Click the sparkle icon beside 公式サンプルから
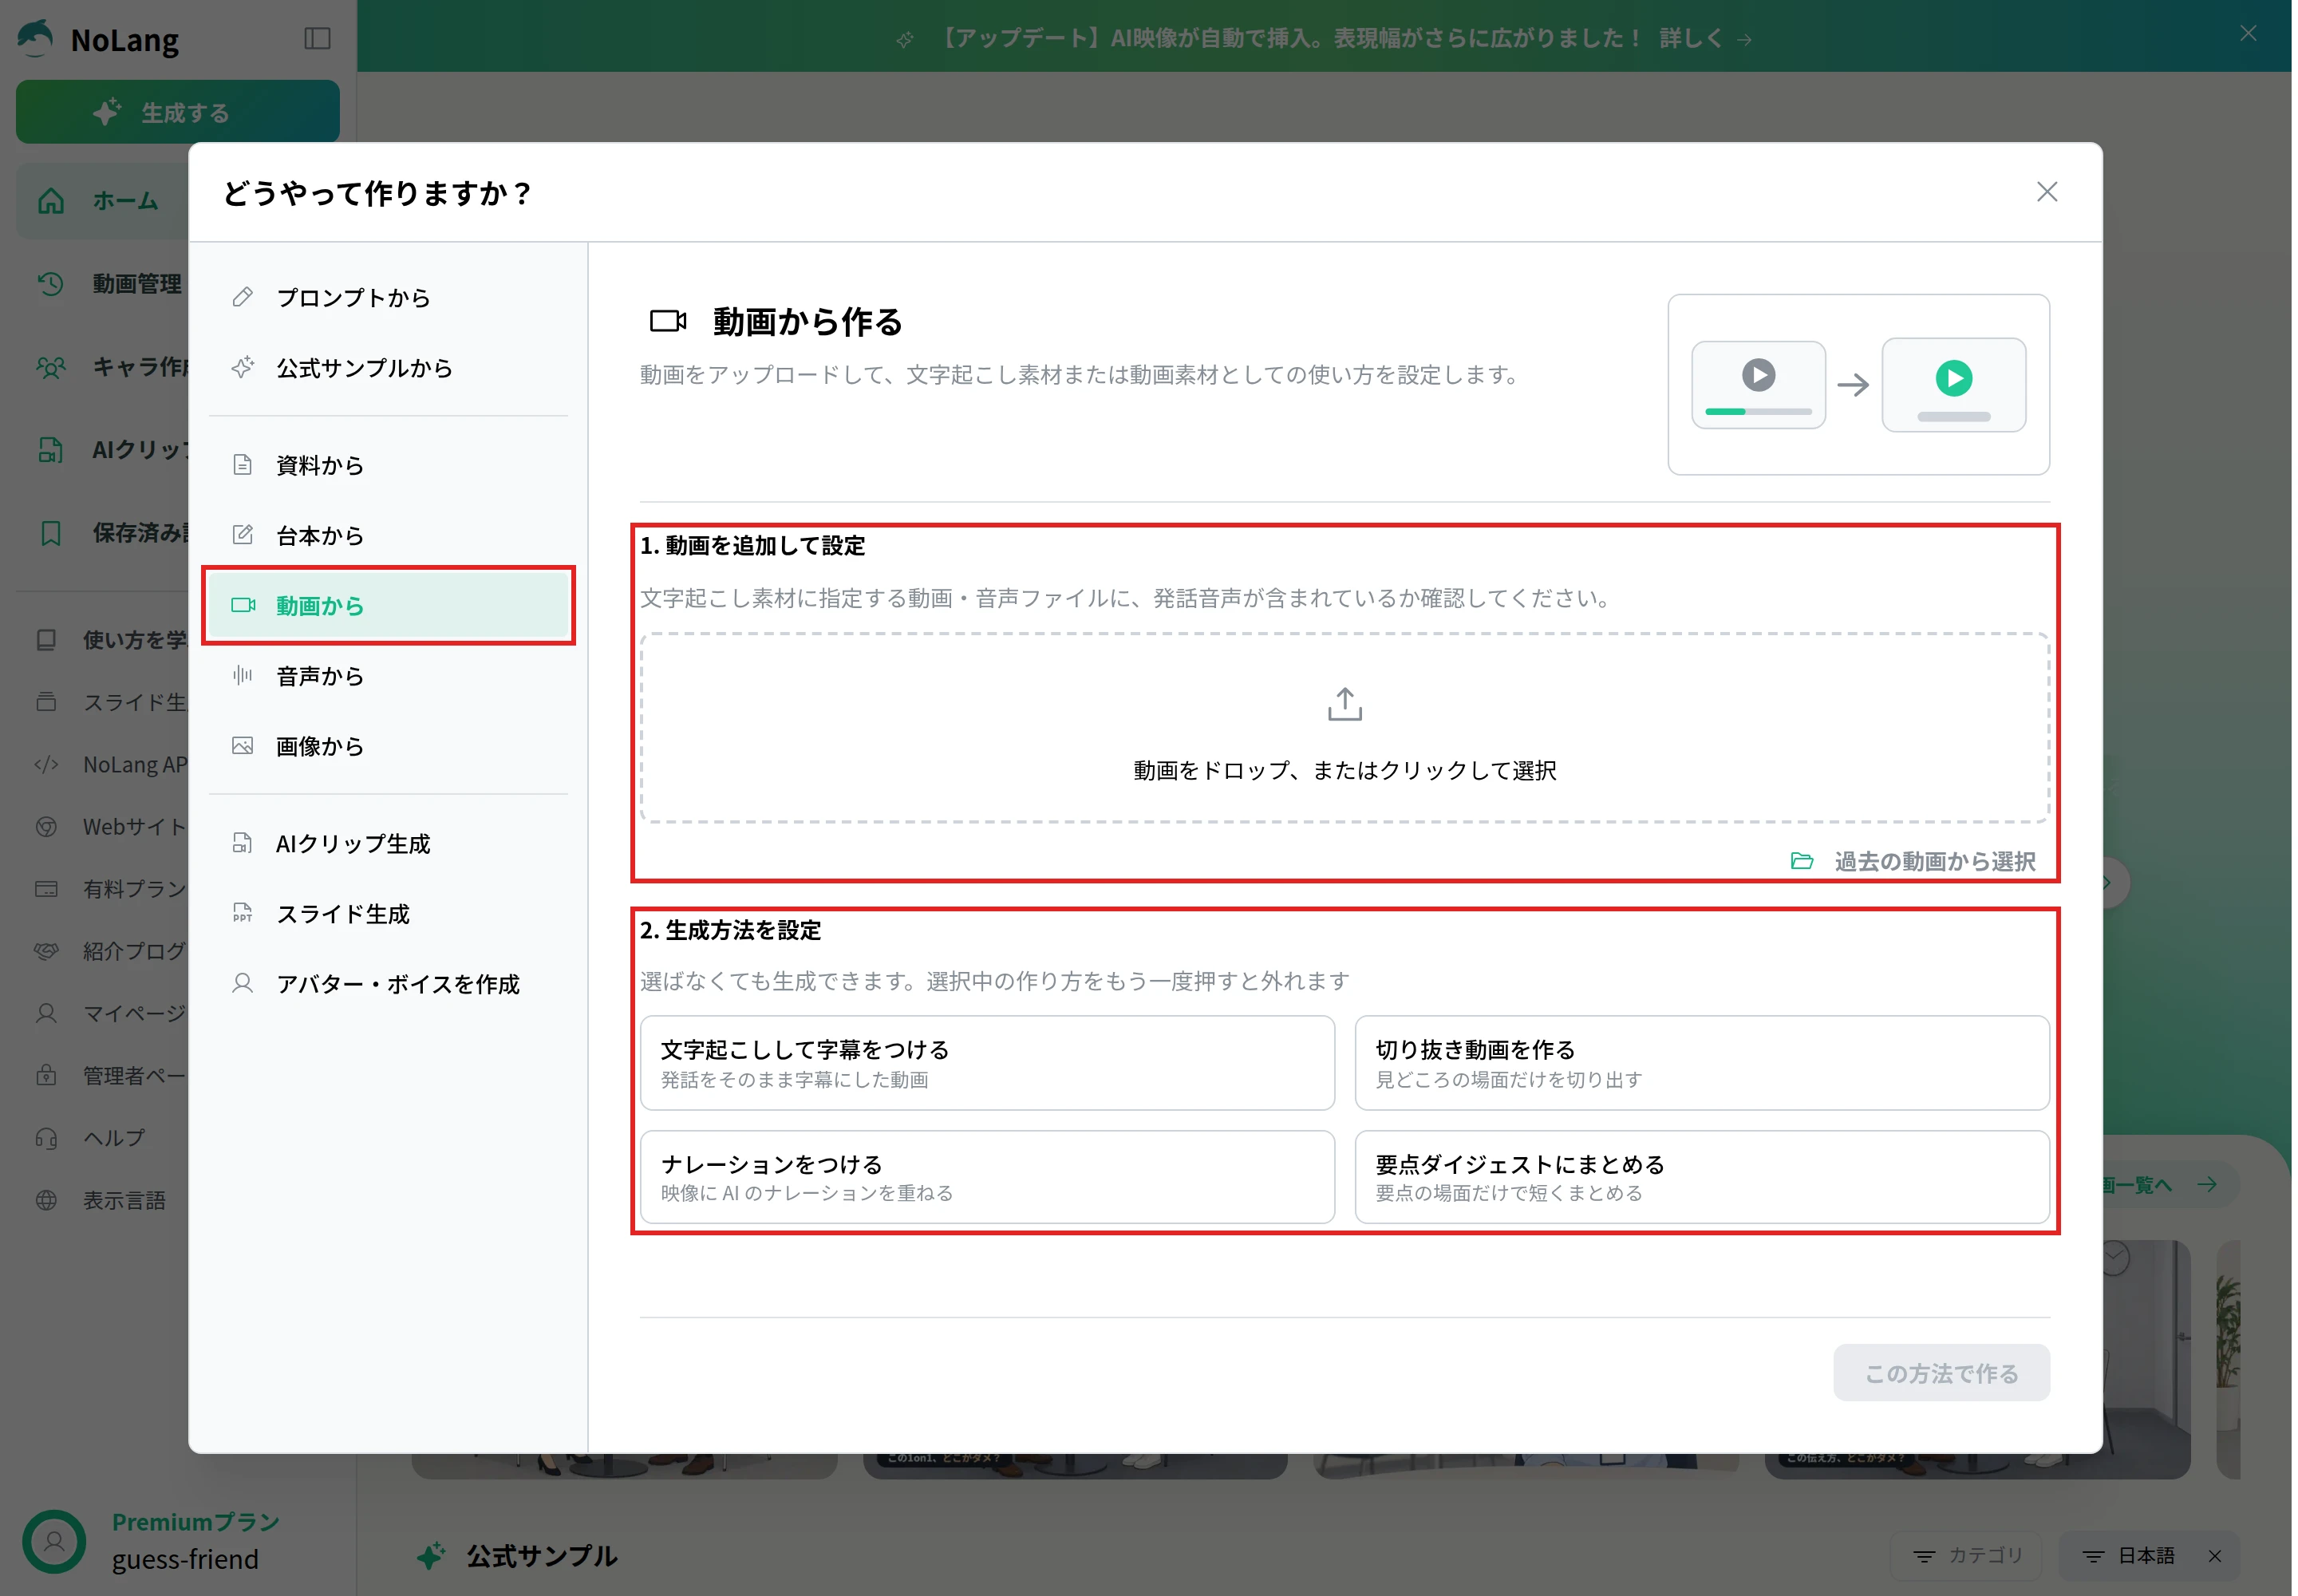This screenshot has height=1596, width=2298. click(242, 367)
